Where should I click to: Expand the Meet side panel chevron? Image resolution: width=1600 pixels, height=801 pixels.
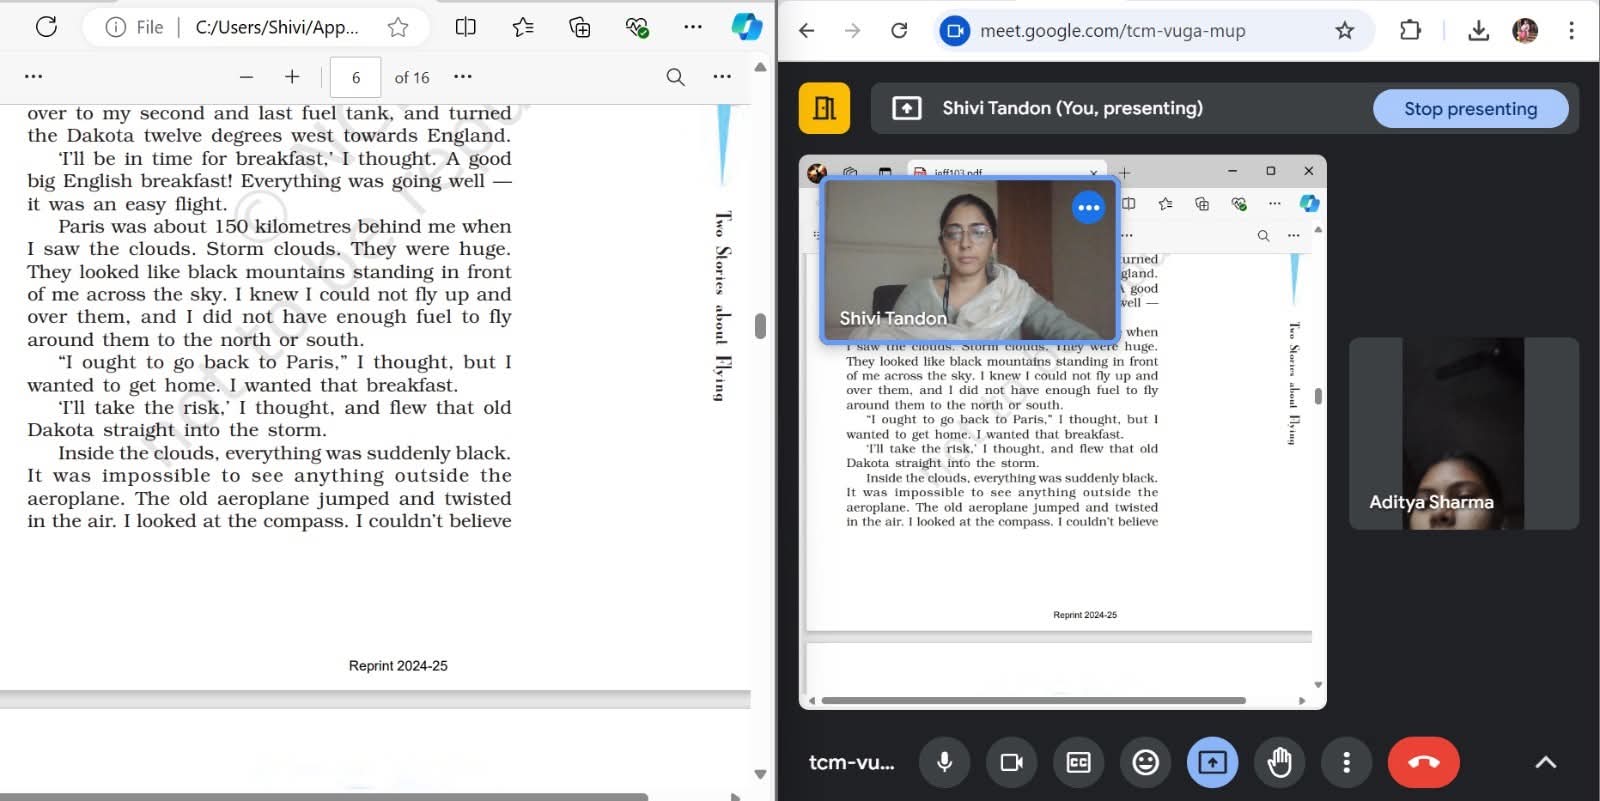[x=1545, y=763]
